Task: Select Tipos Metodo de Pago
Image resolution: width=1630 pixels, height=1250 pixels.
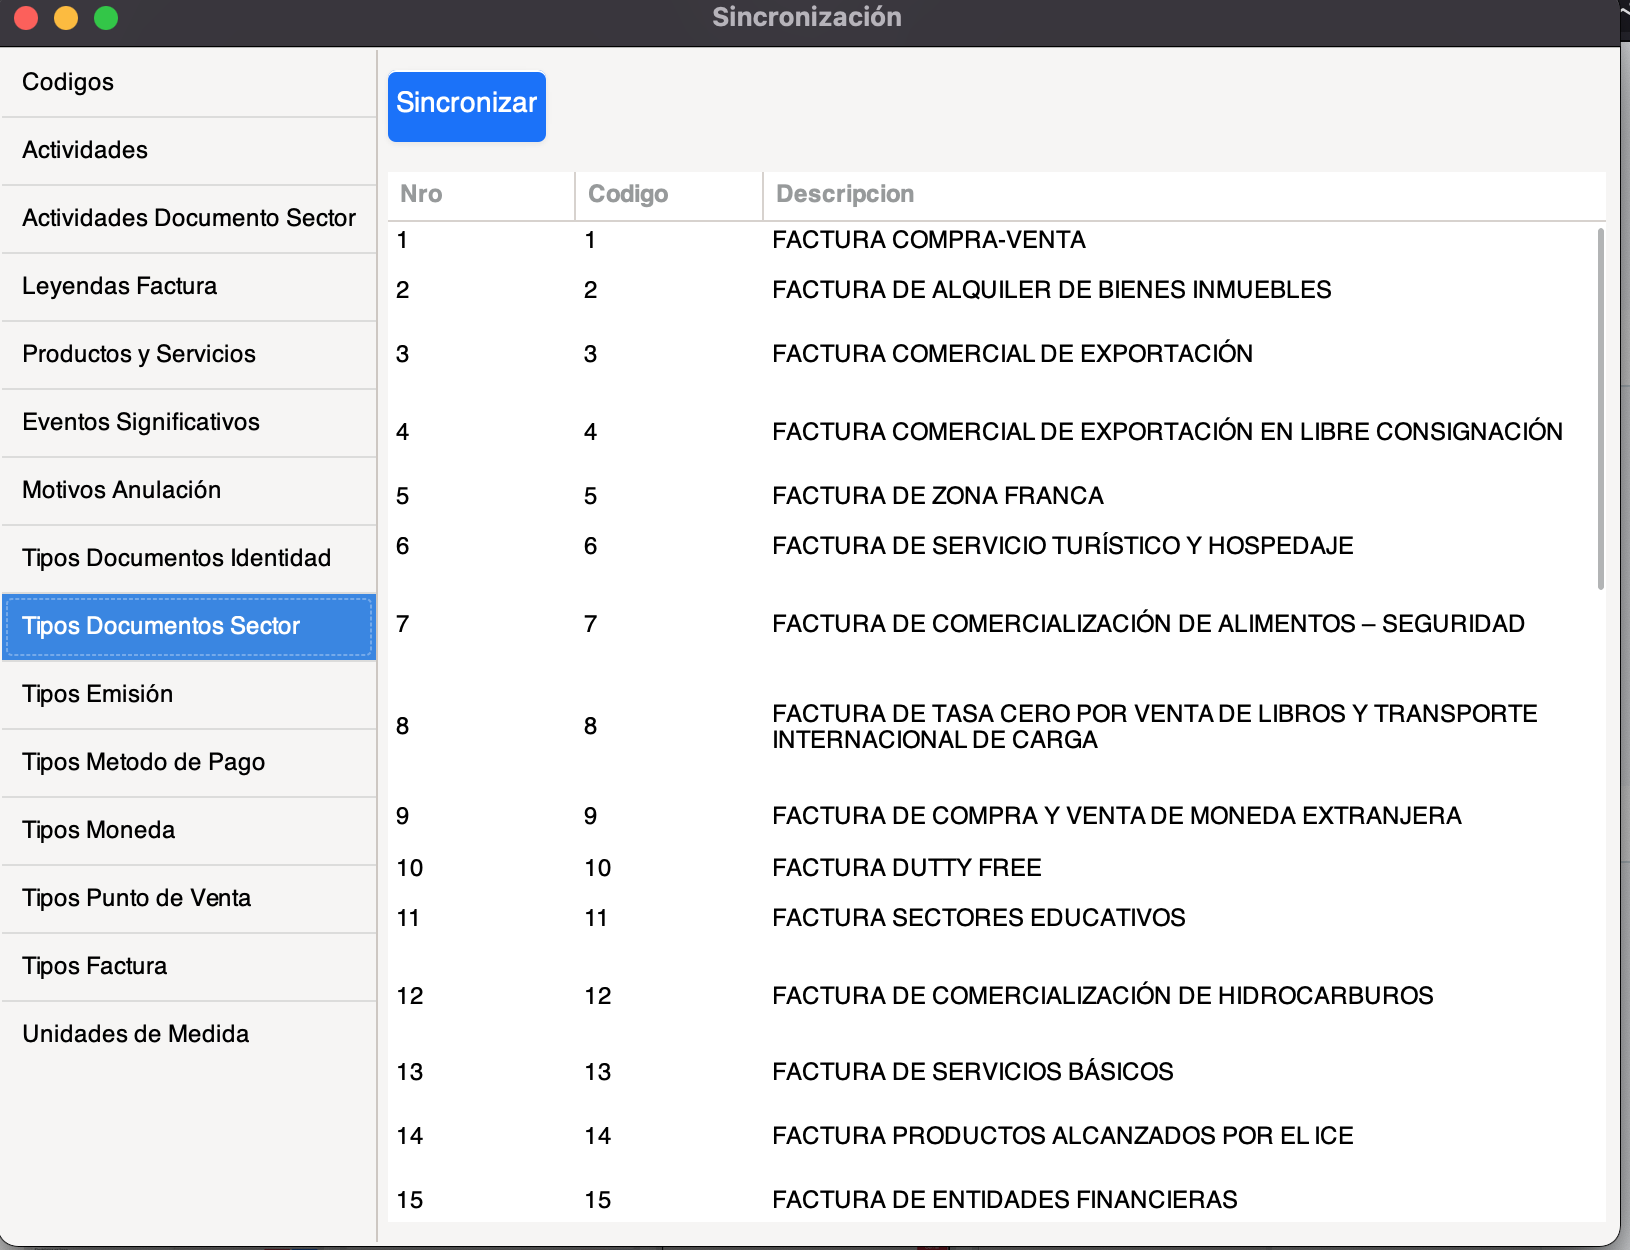Action: coord(143,762)
